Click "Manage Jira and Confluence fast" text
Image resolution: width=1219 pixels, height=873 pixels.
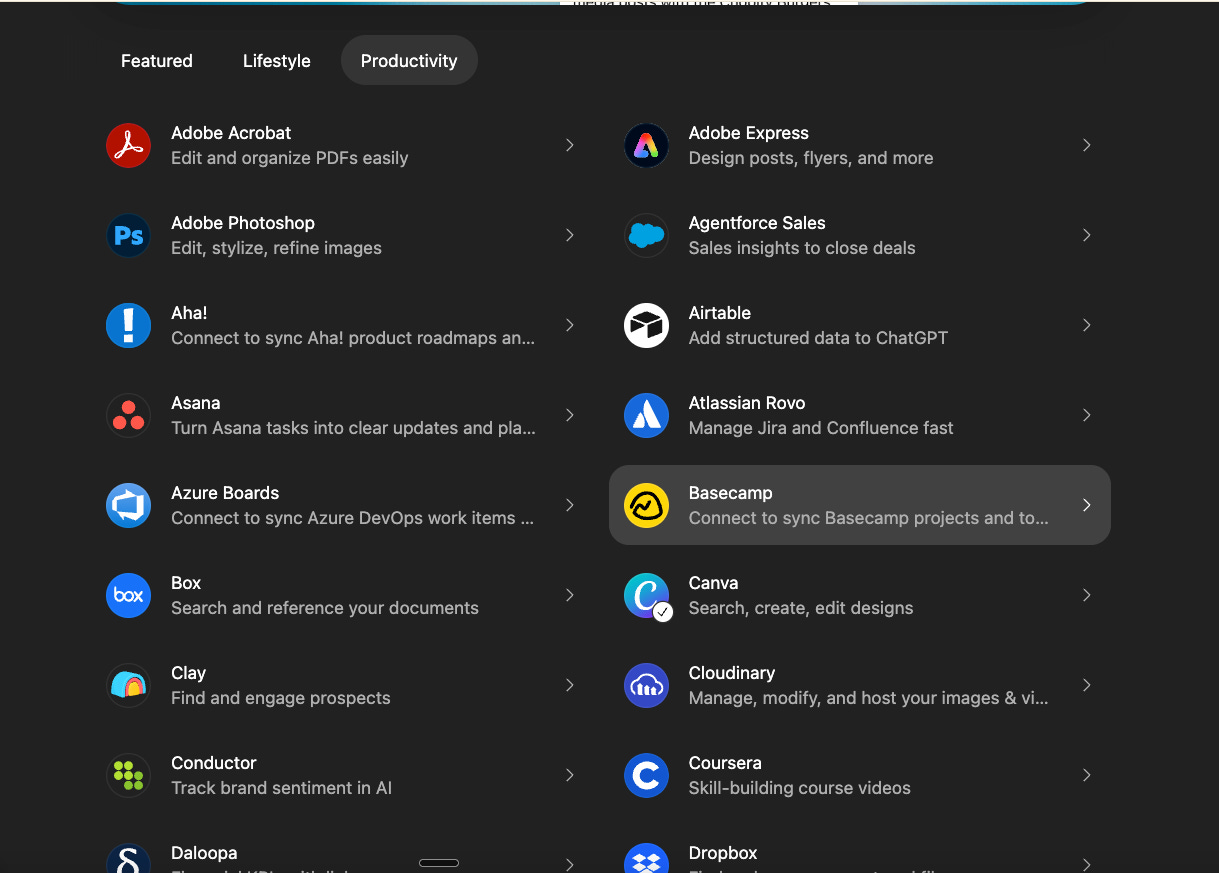pos(821,428)
